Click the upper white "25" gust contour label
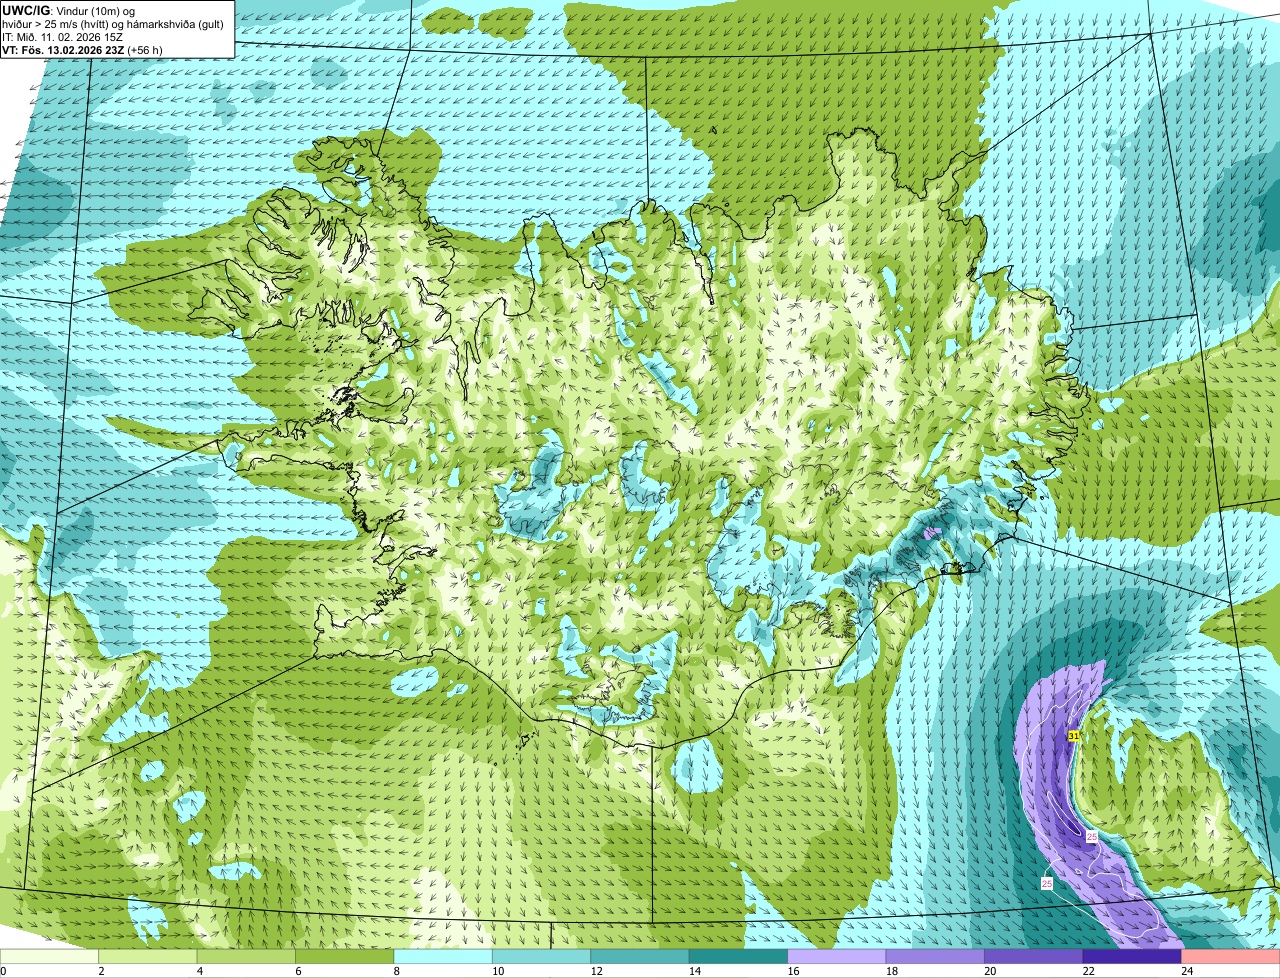This screenshot has width=1280, height=978. 1092,836
